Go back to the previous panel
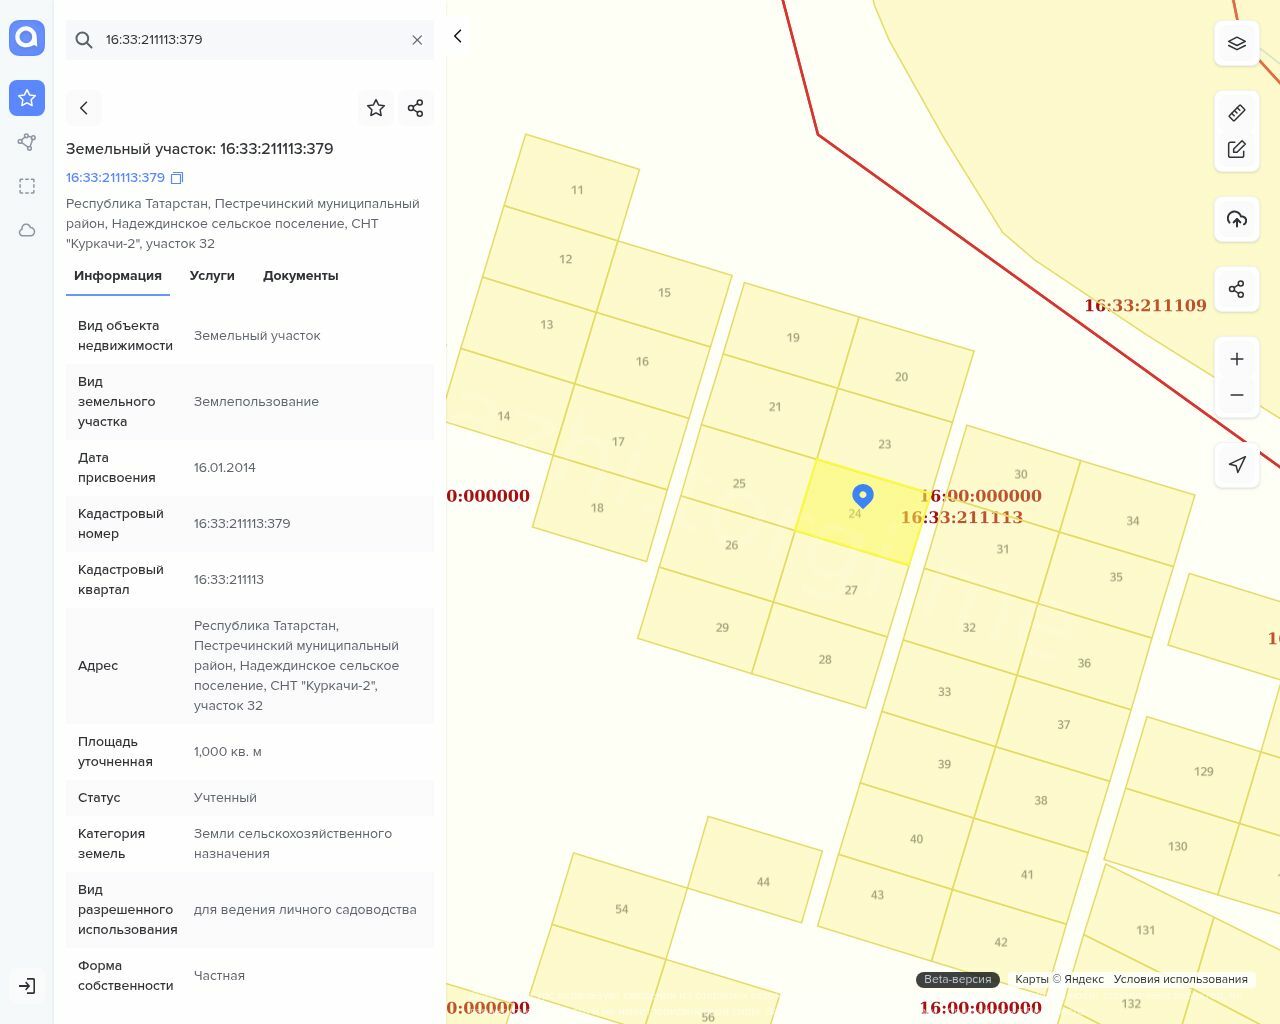Image resolution: width=1280 pixels, height=1024 pixels. point(84,108)
